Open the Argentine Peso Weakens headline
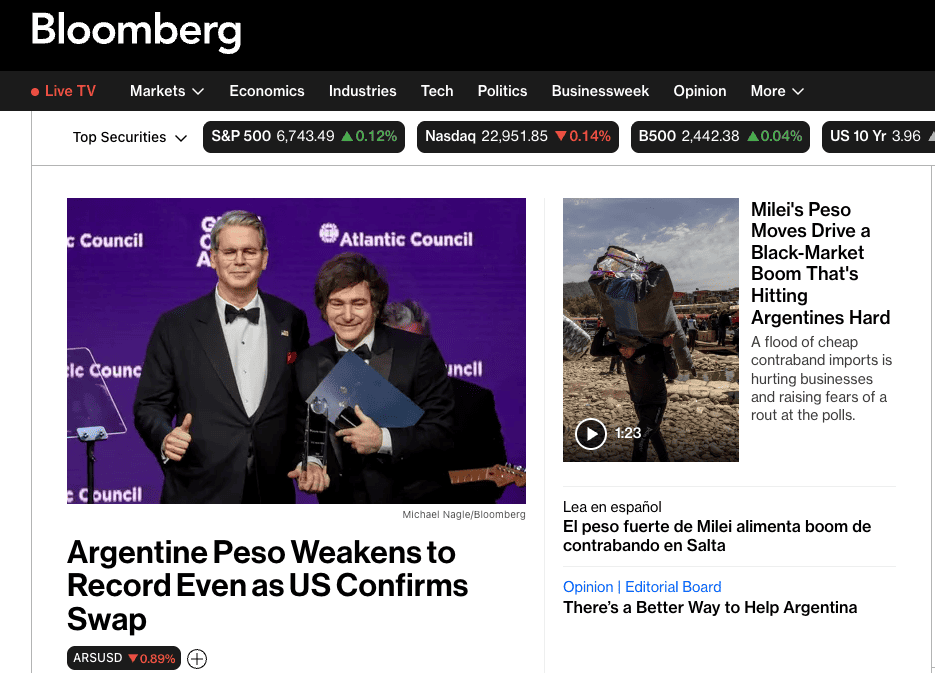This screenshot has height=673, width=935. [267, 585]
